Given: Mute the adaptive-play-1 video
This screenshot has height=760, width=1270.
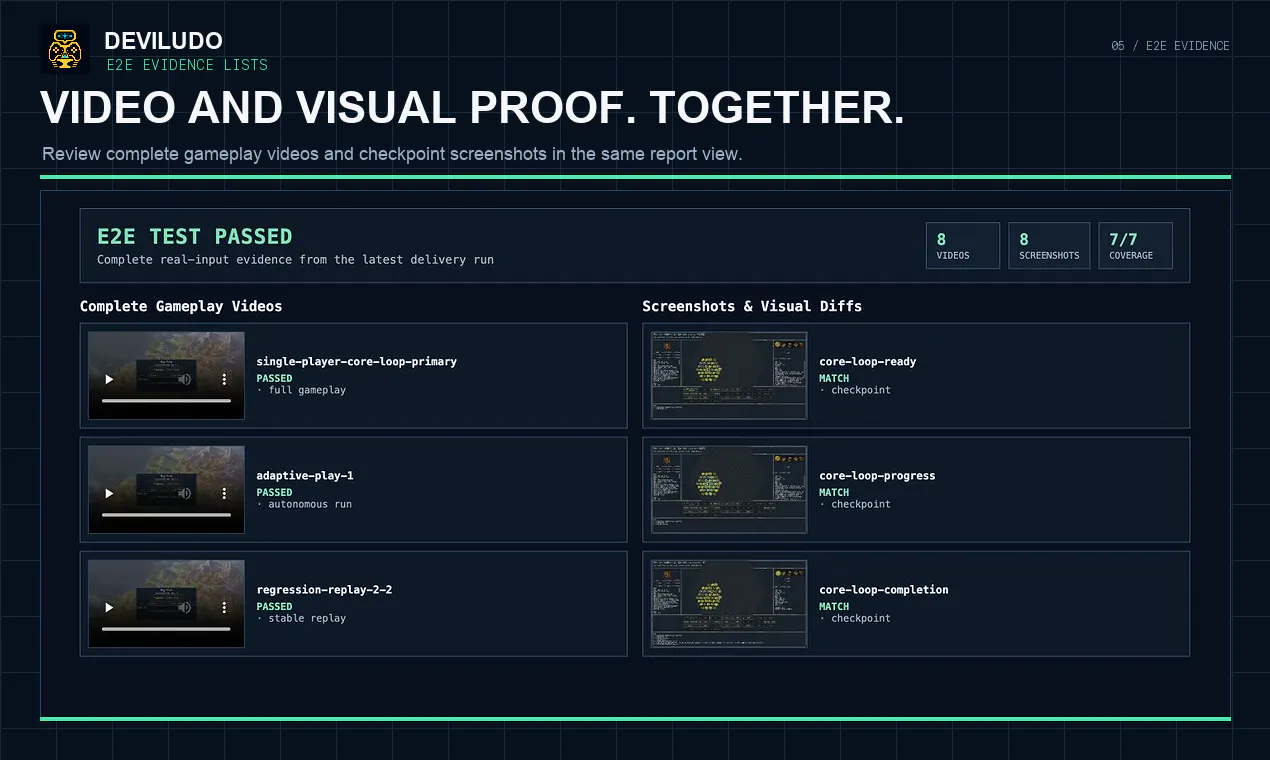Looking at the screenshot, I should tap(184, 494).
